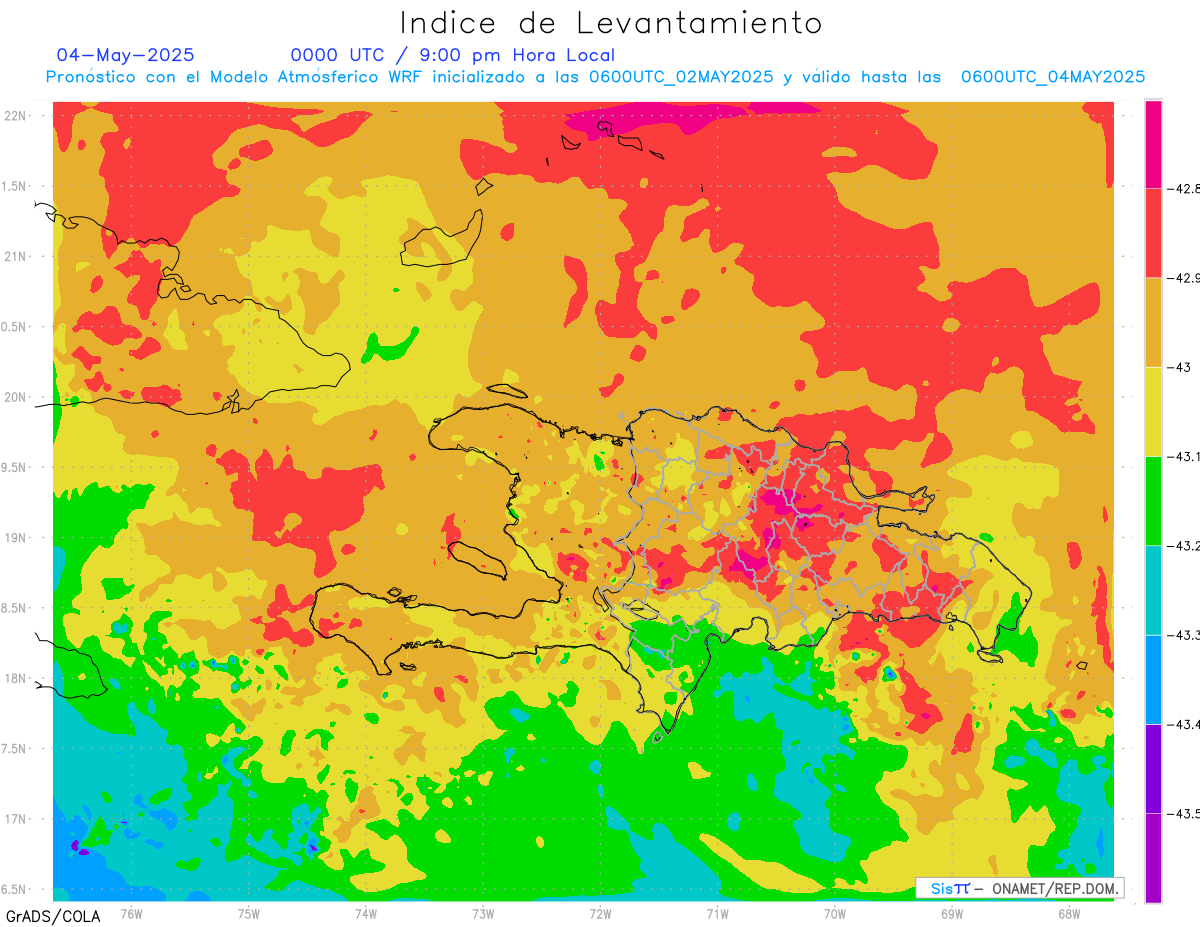Click the blue swatch between -43.3 and -43.4
Viewport: 1200px width, 927px height.
click(x=1153, y=679)
